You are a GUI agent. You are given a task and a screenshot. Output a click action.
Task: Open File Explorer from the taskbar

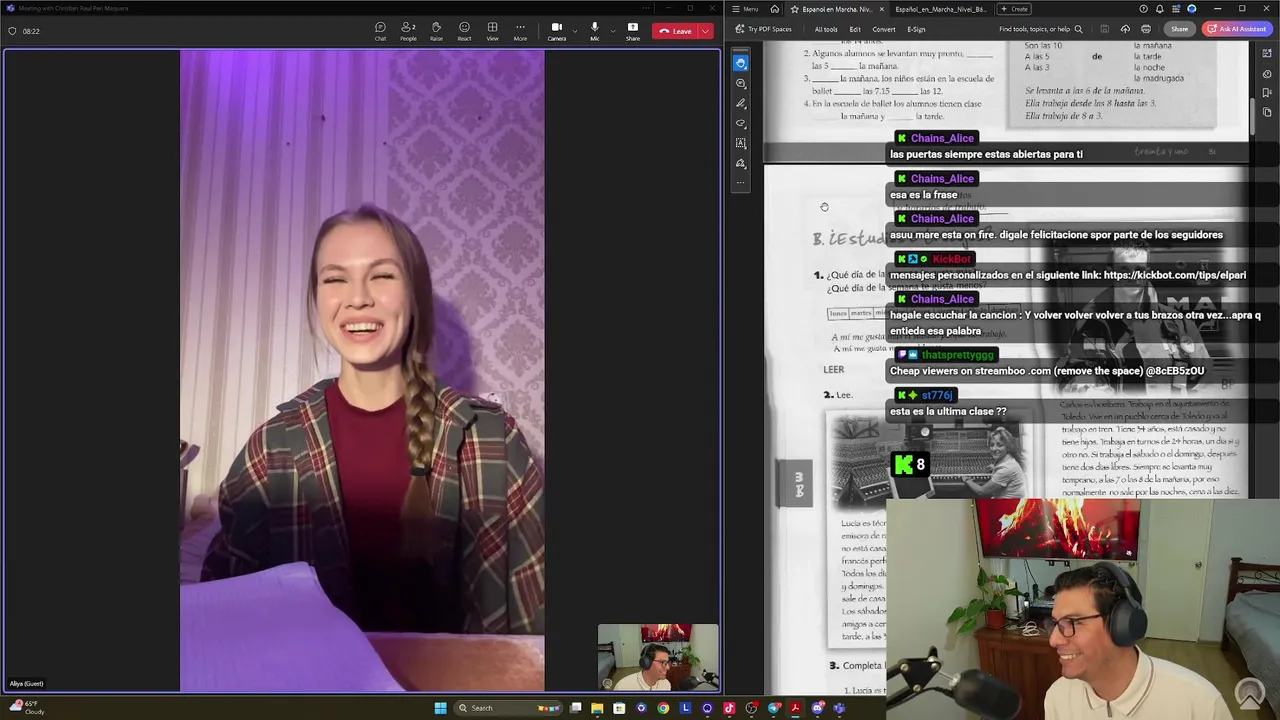[x=597, y=708]
